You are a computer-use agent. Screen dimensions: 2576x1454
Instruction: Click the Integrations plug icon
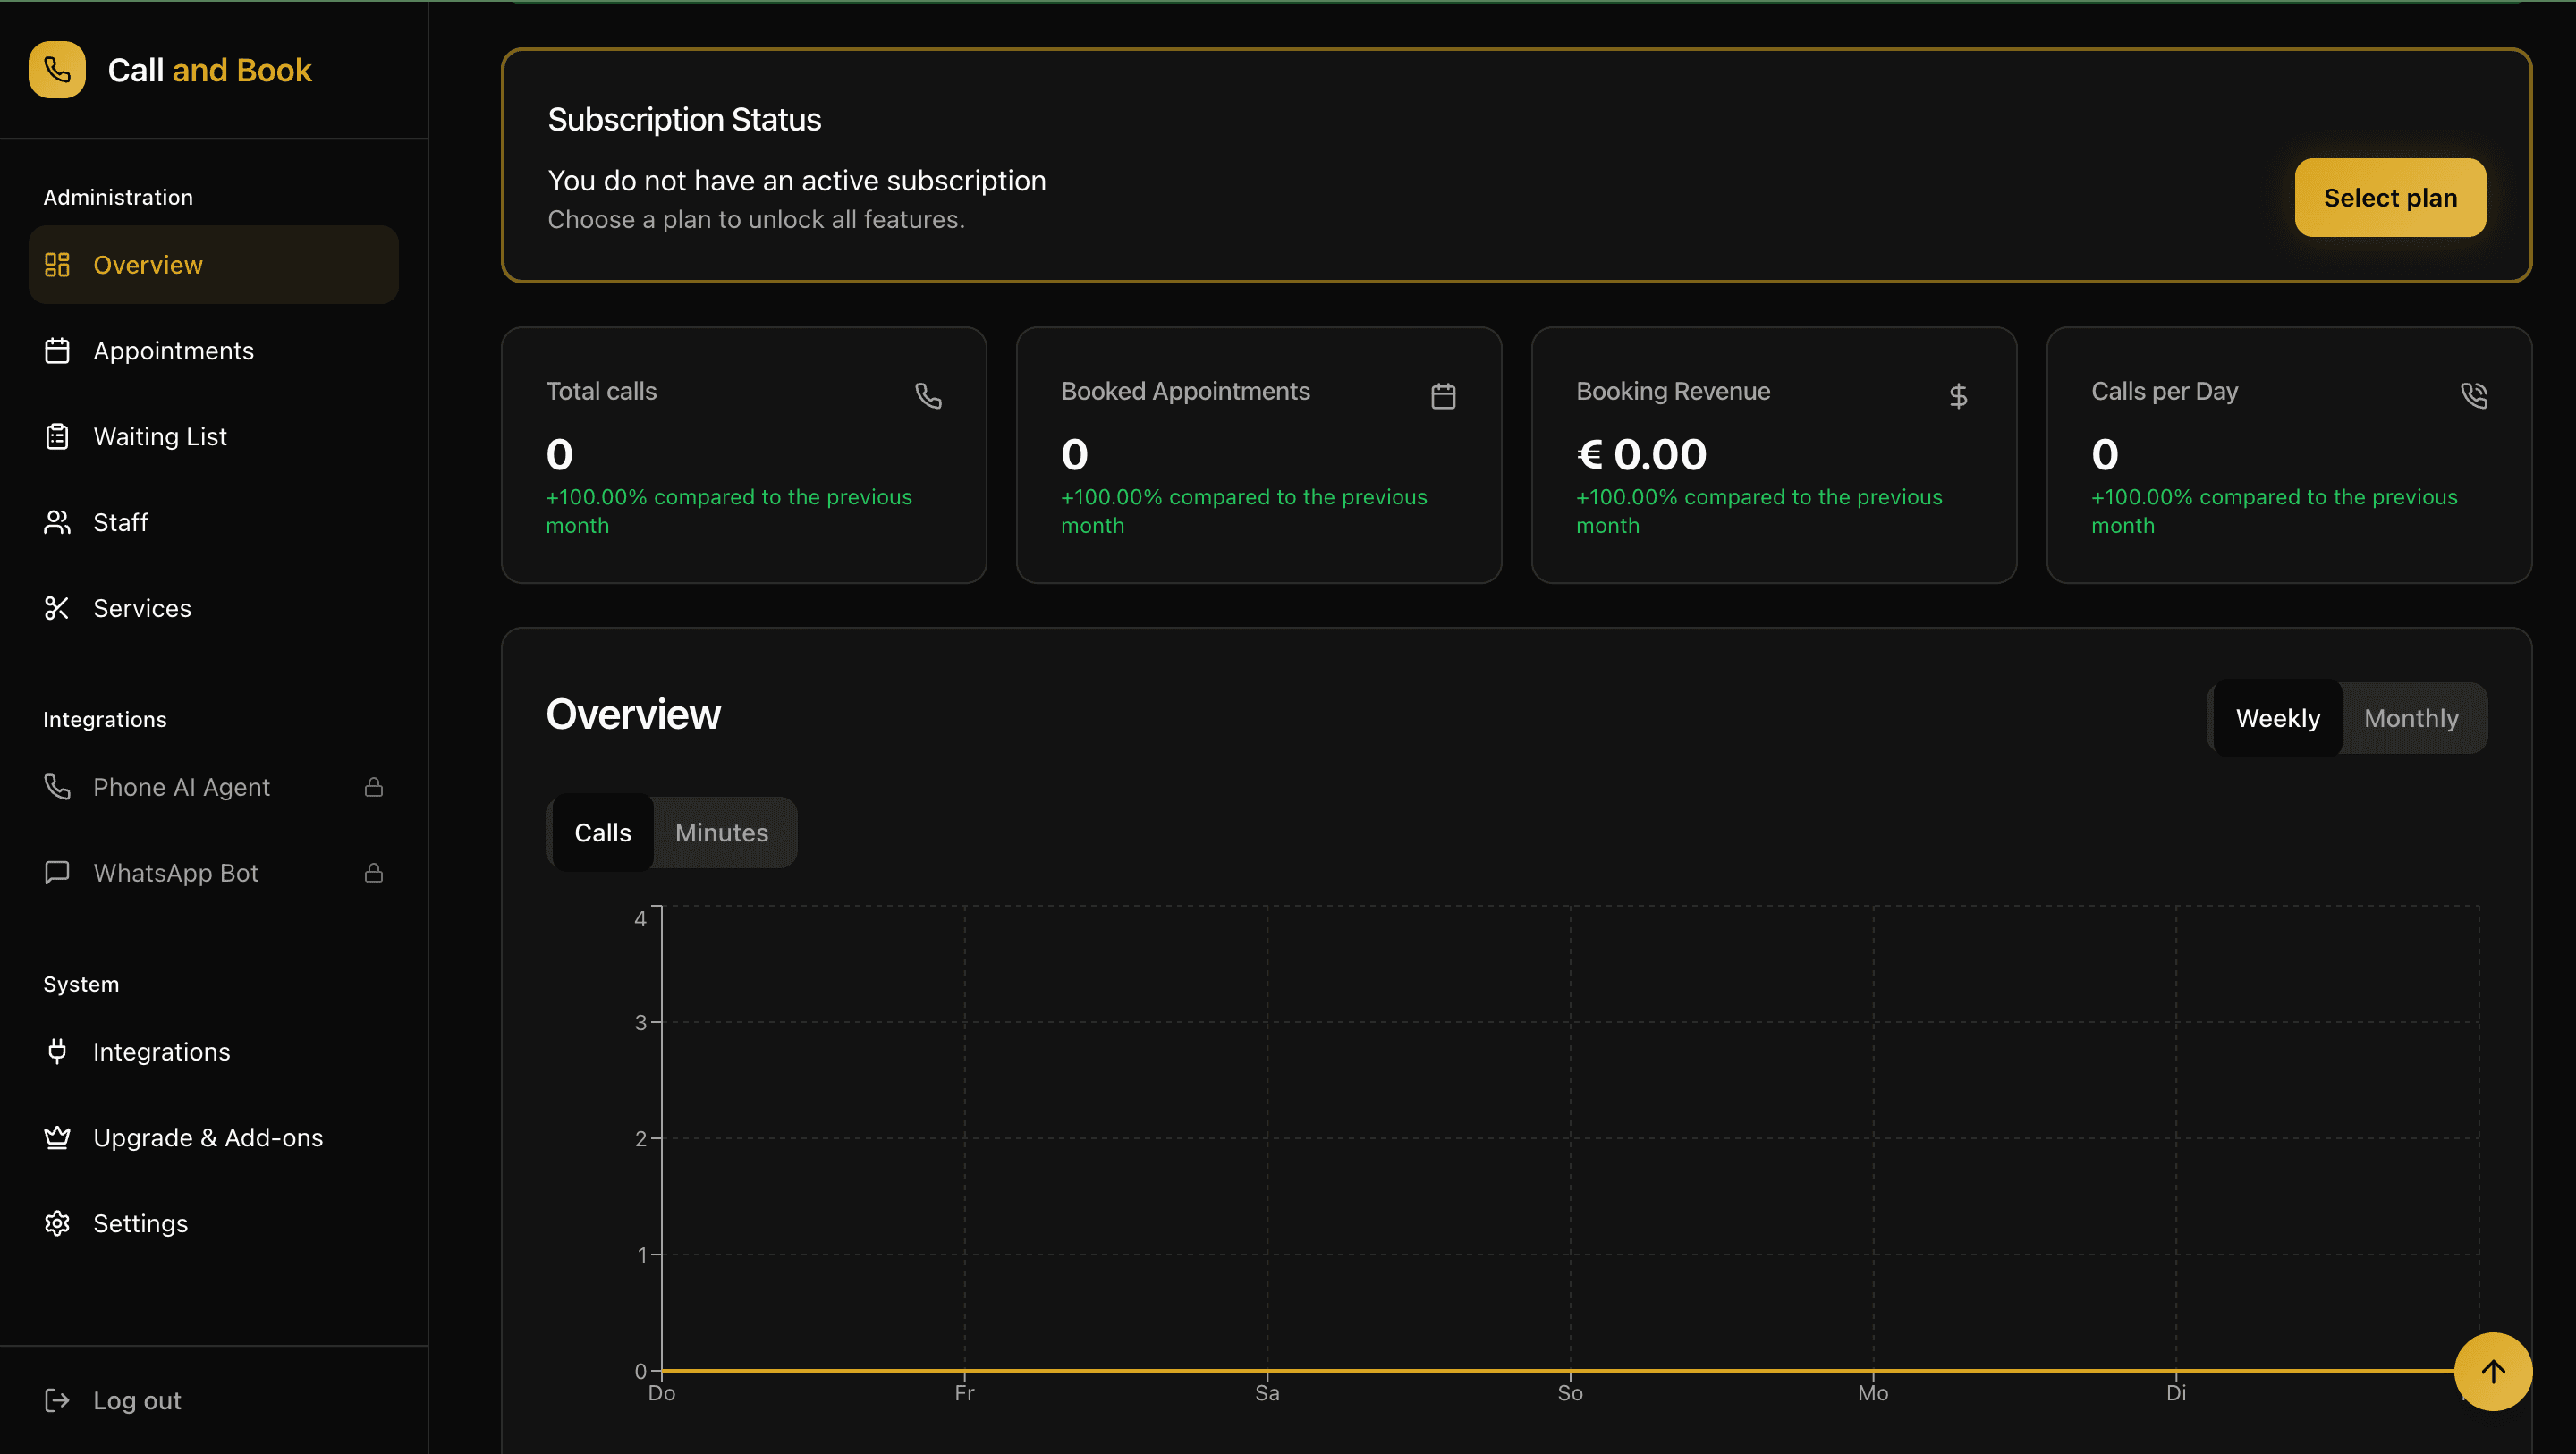point(57,1051)
